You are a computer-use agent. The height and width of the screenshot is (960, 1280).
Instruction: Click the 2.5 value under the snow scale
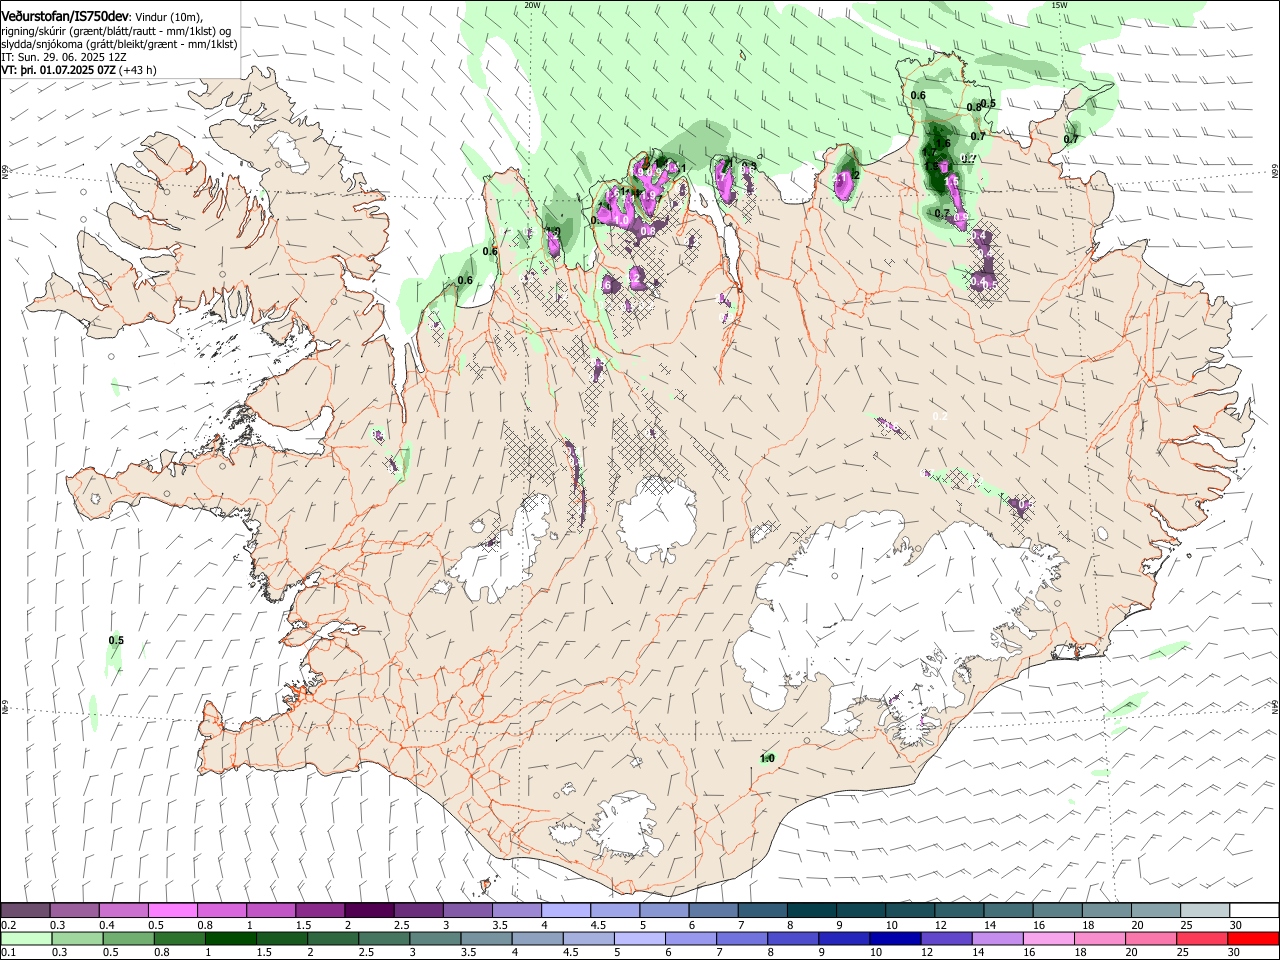coord(401,925)
